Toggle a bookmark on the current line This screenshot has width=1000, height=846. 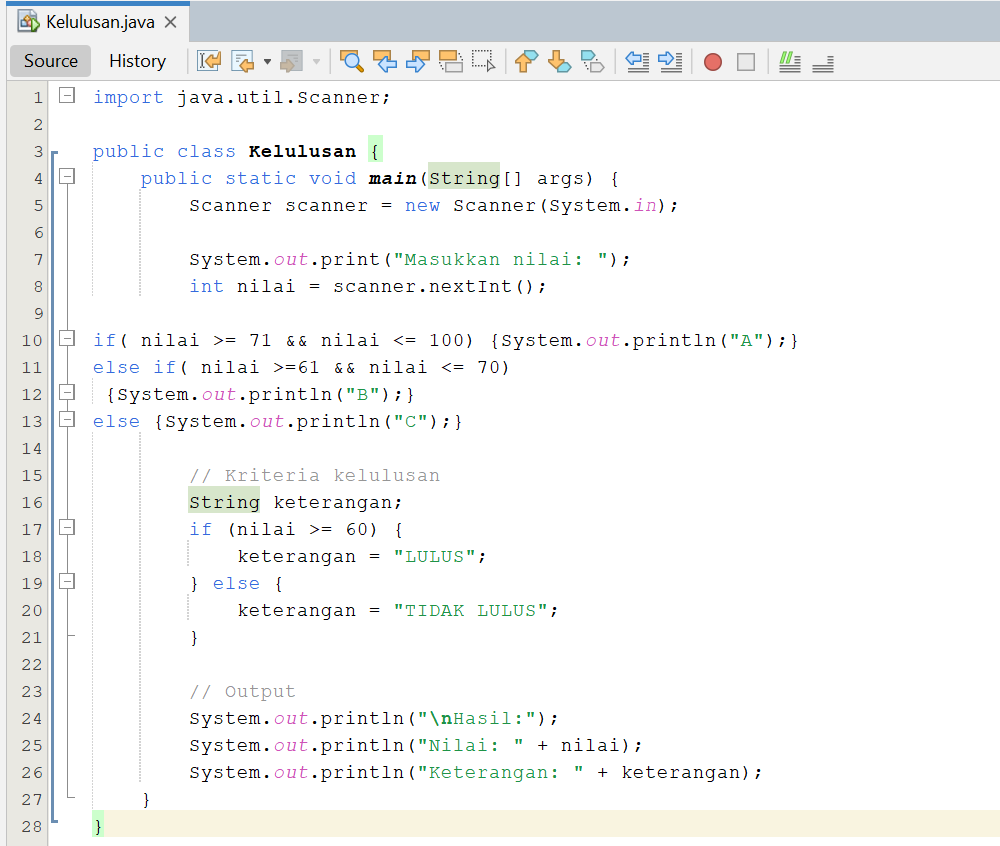592,61
